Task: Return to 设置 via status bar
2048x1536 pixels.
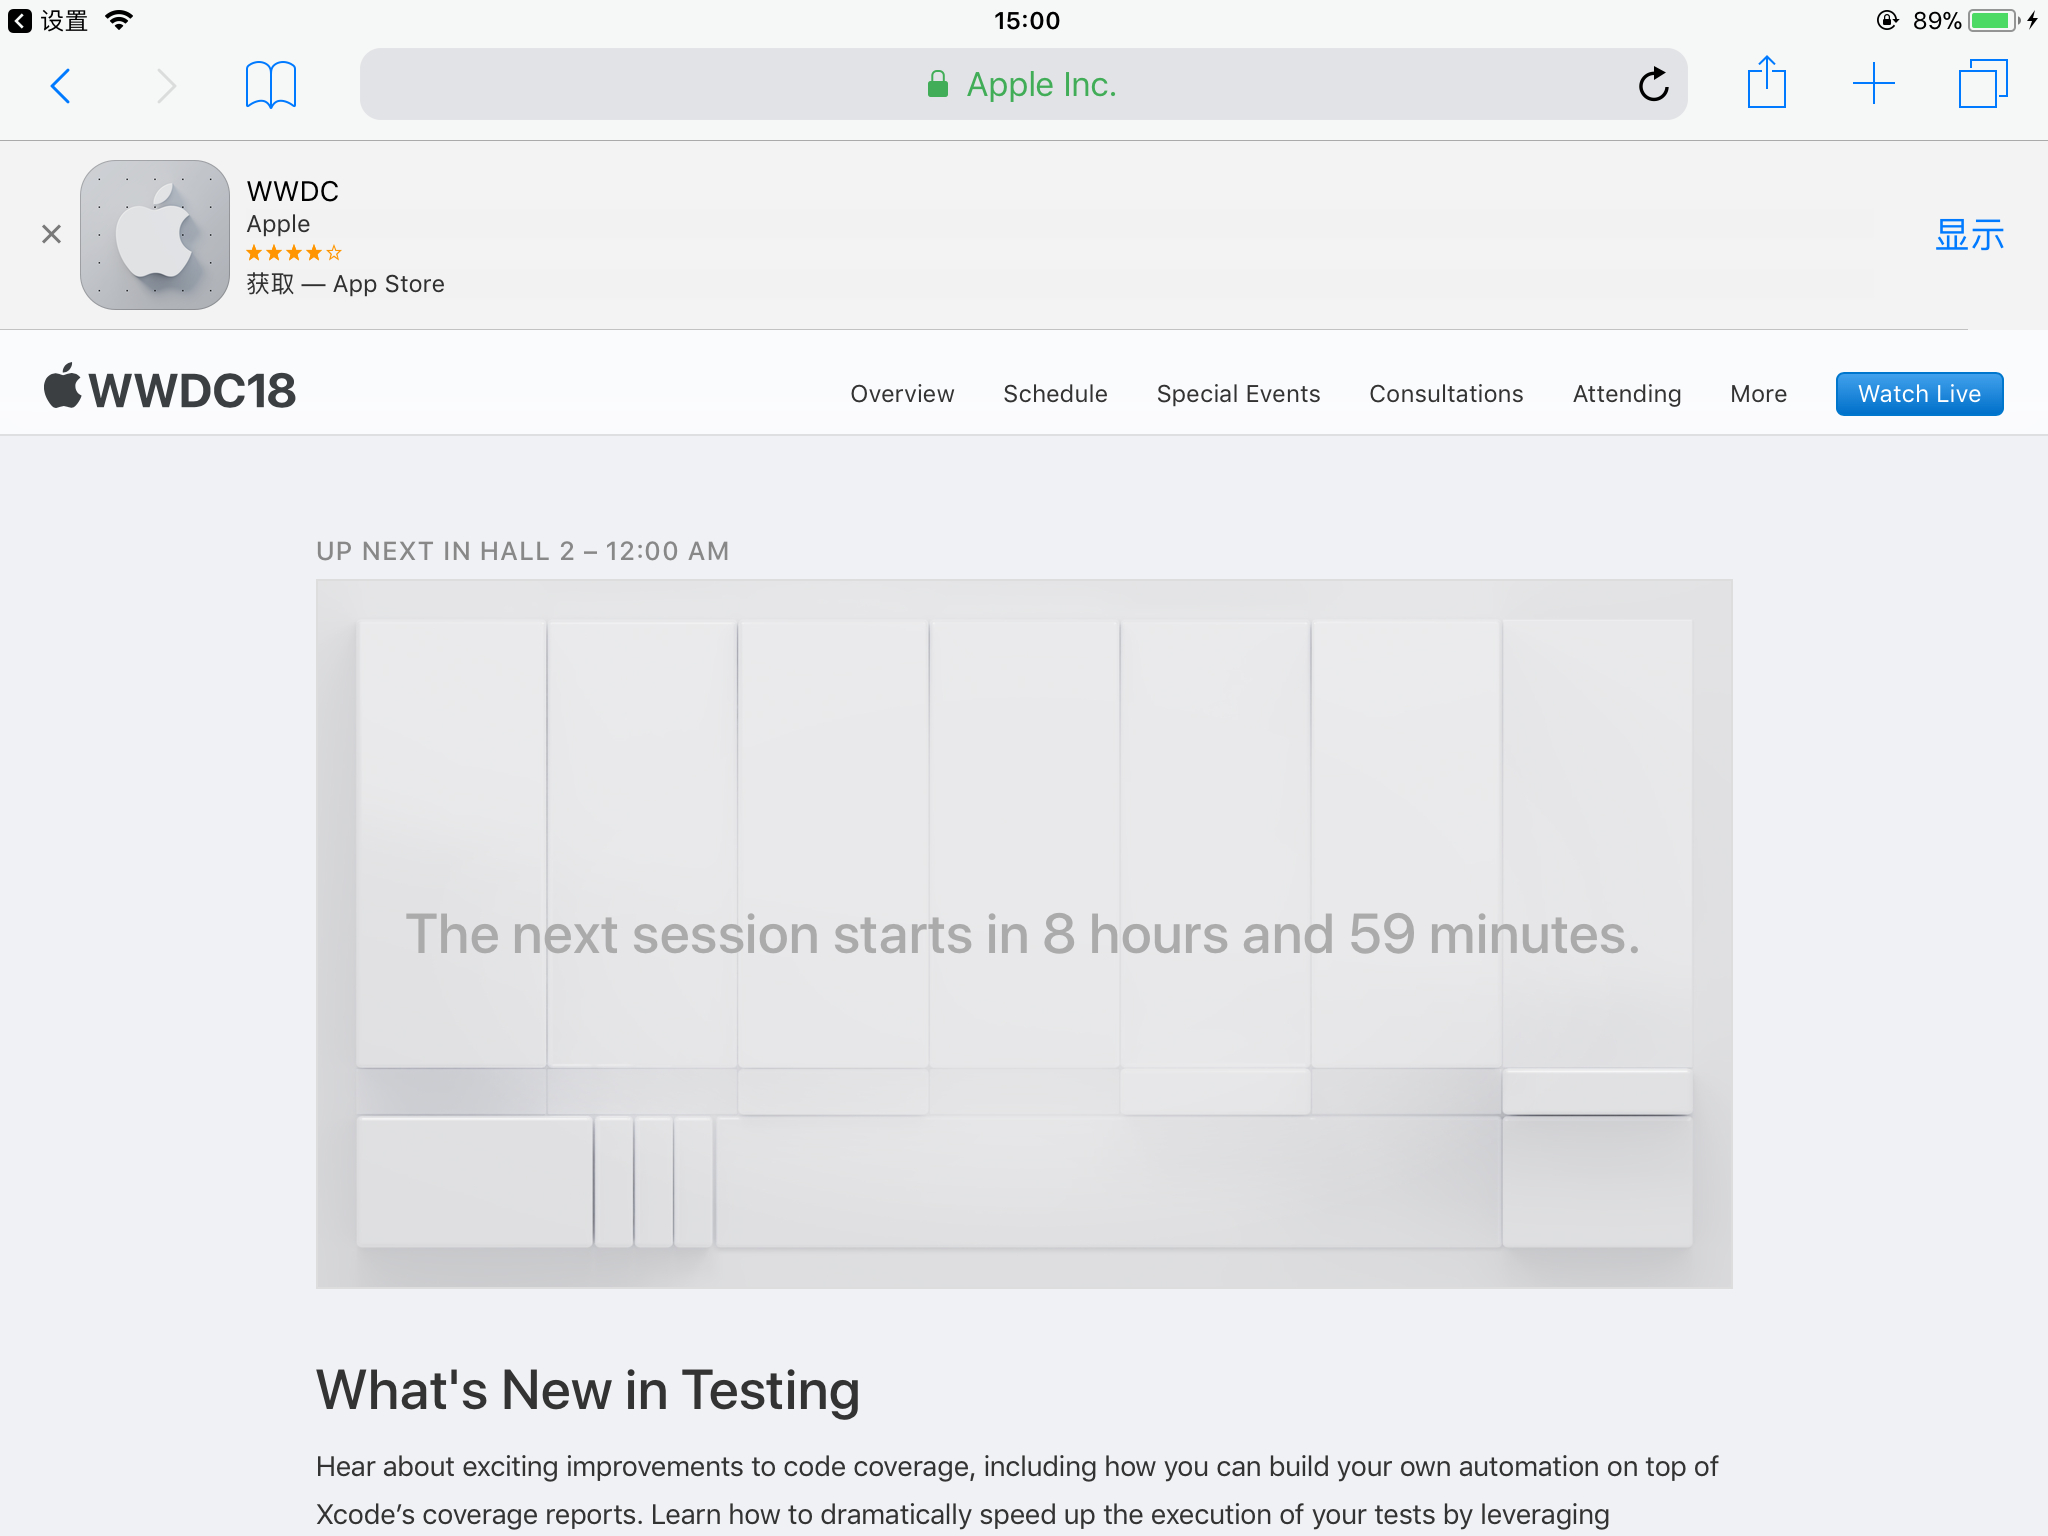Action: click(x=50, y=20)
